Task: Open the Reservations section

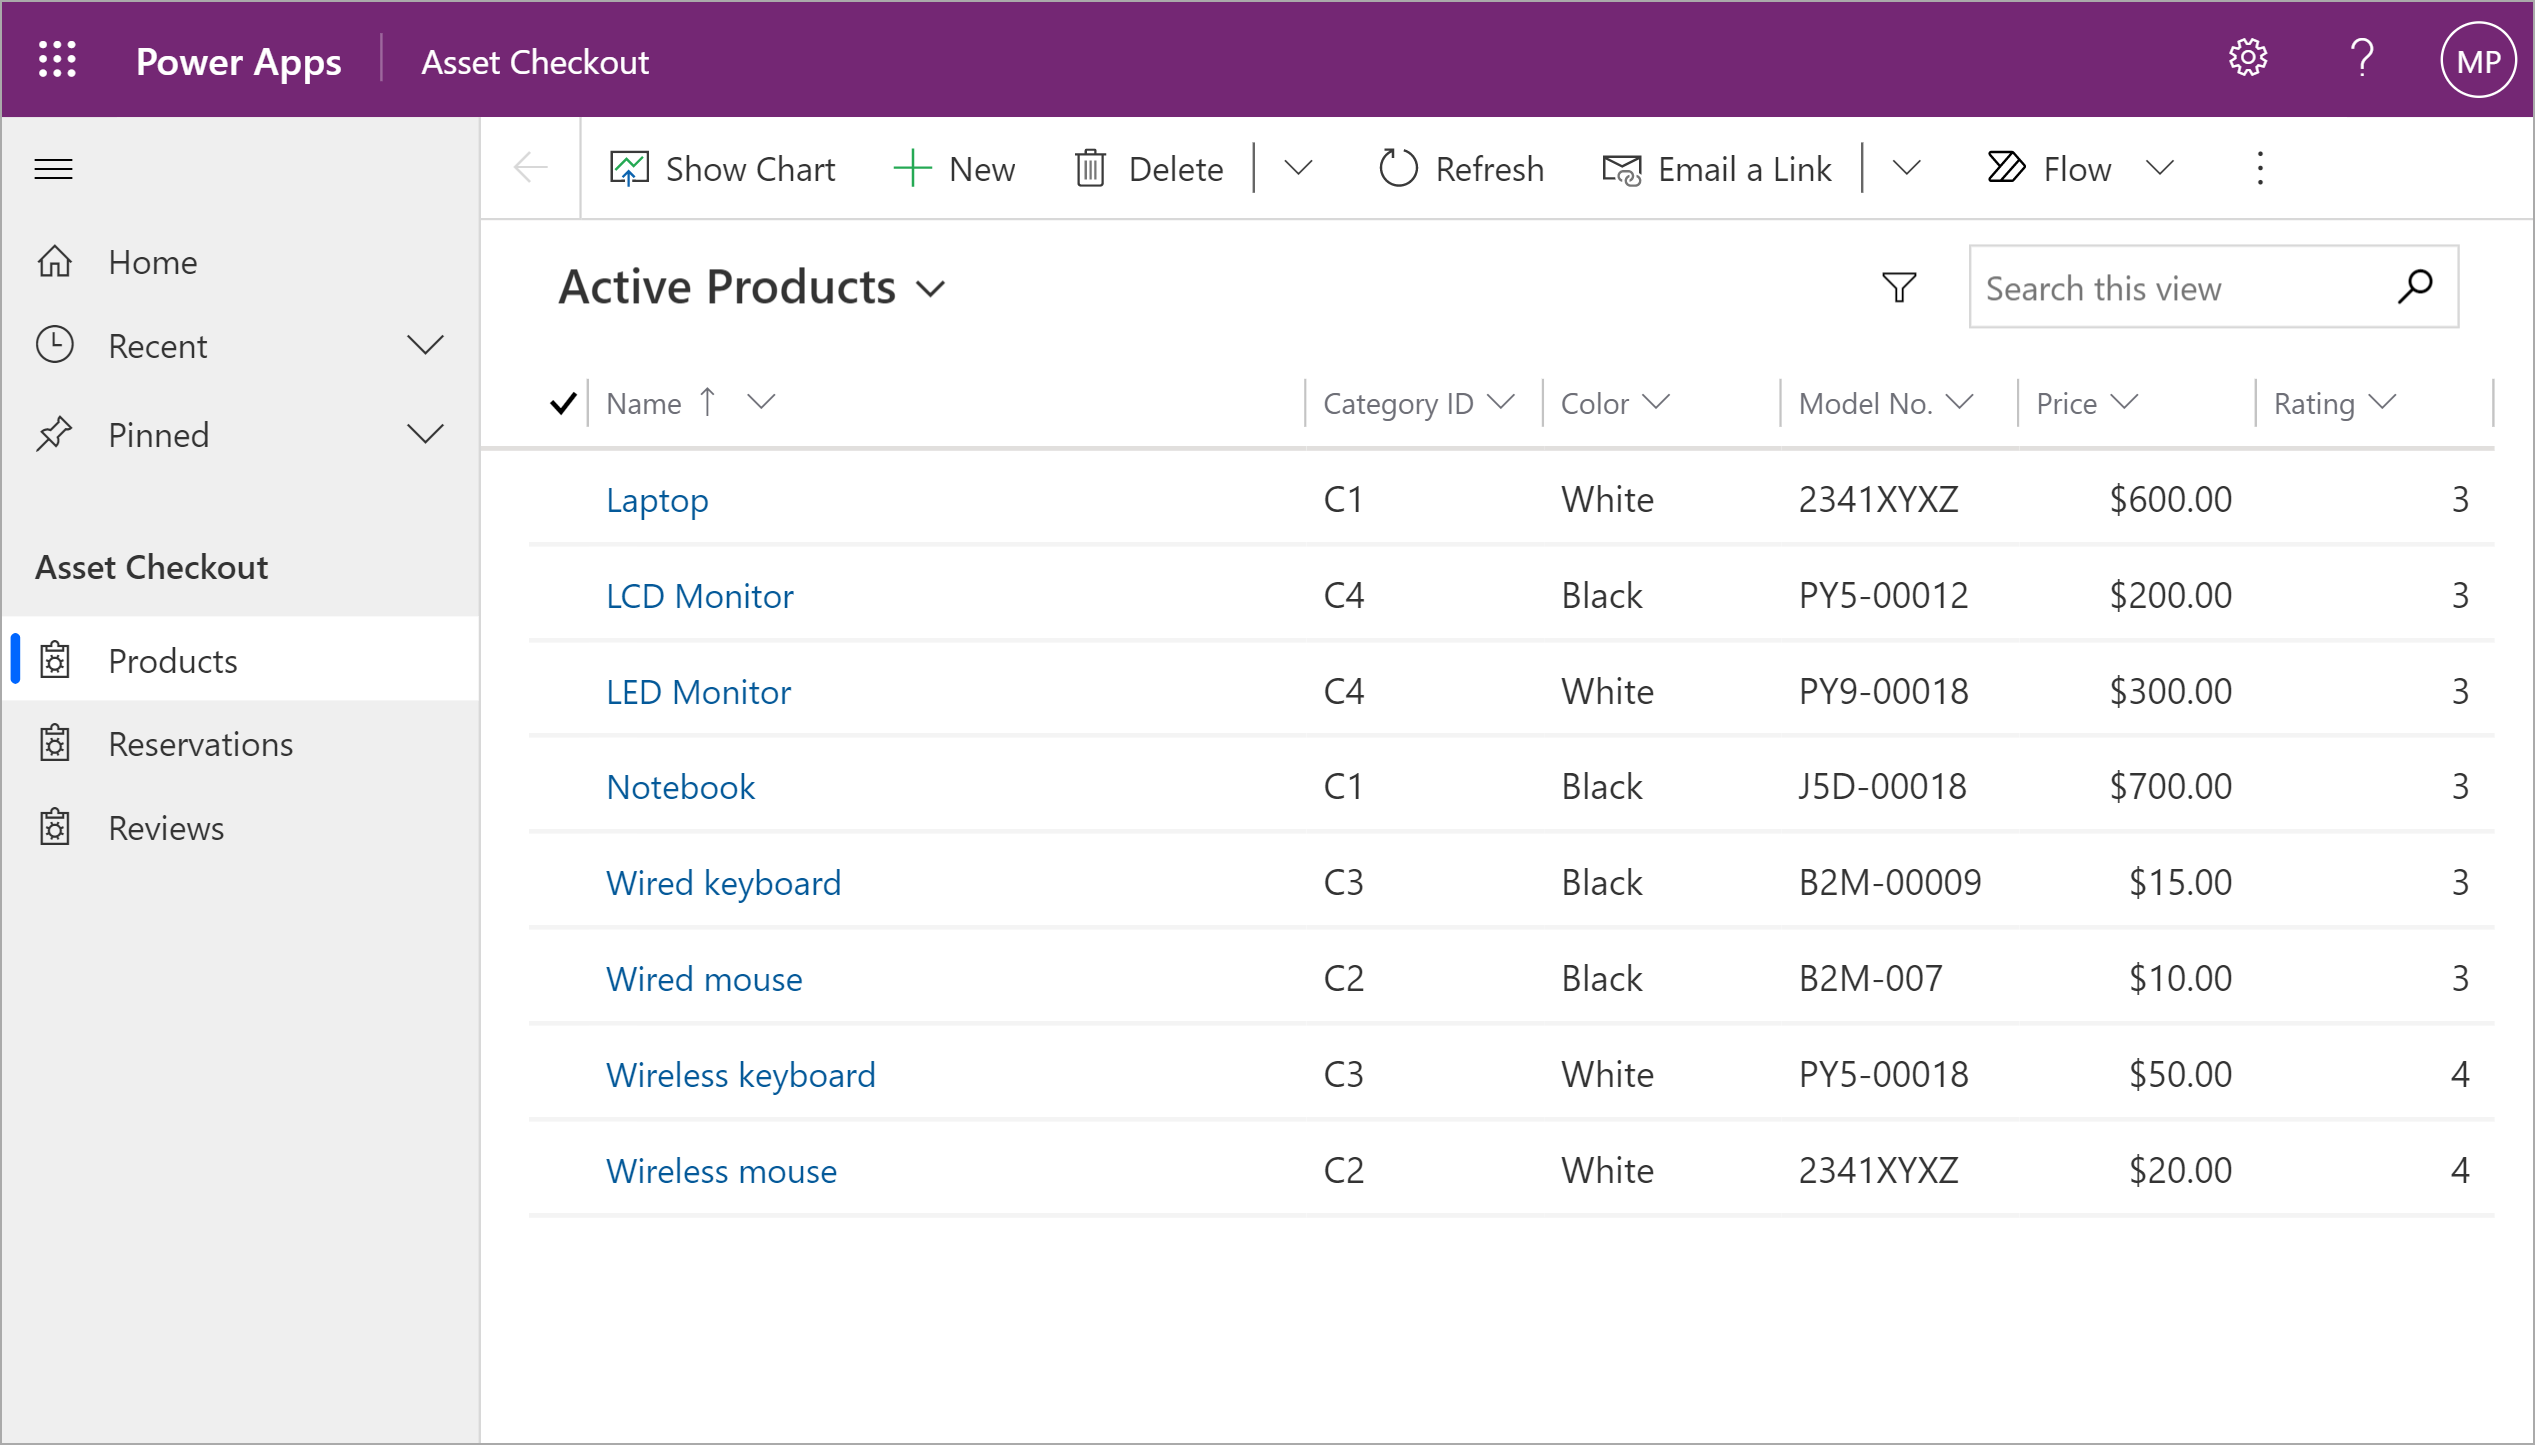Action: pos(200,743)
